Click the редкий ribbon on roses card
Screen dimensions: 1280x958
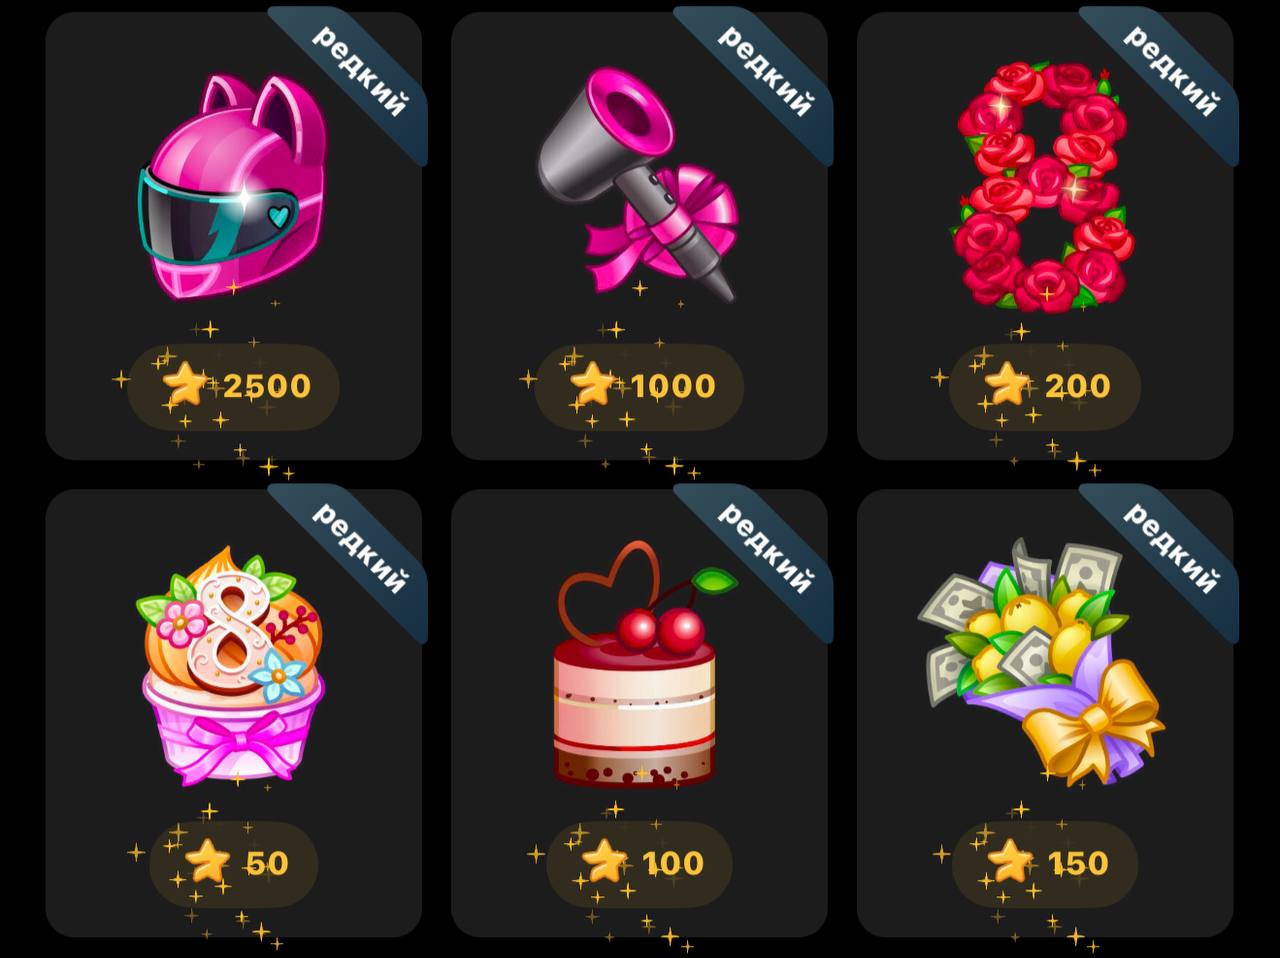pyautogui.click(x=1170, y=72)
